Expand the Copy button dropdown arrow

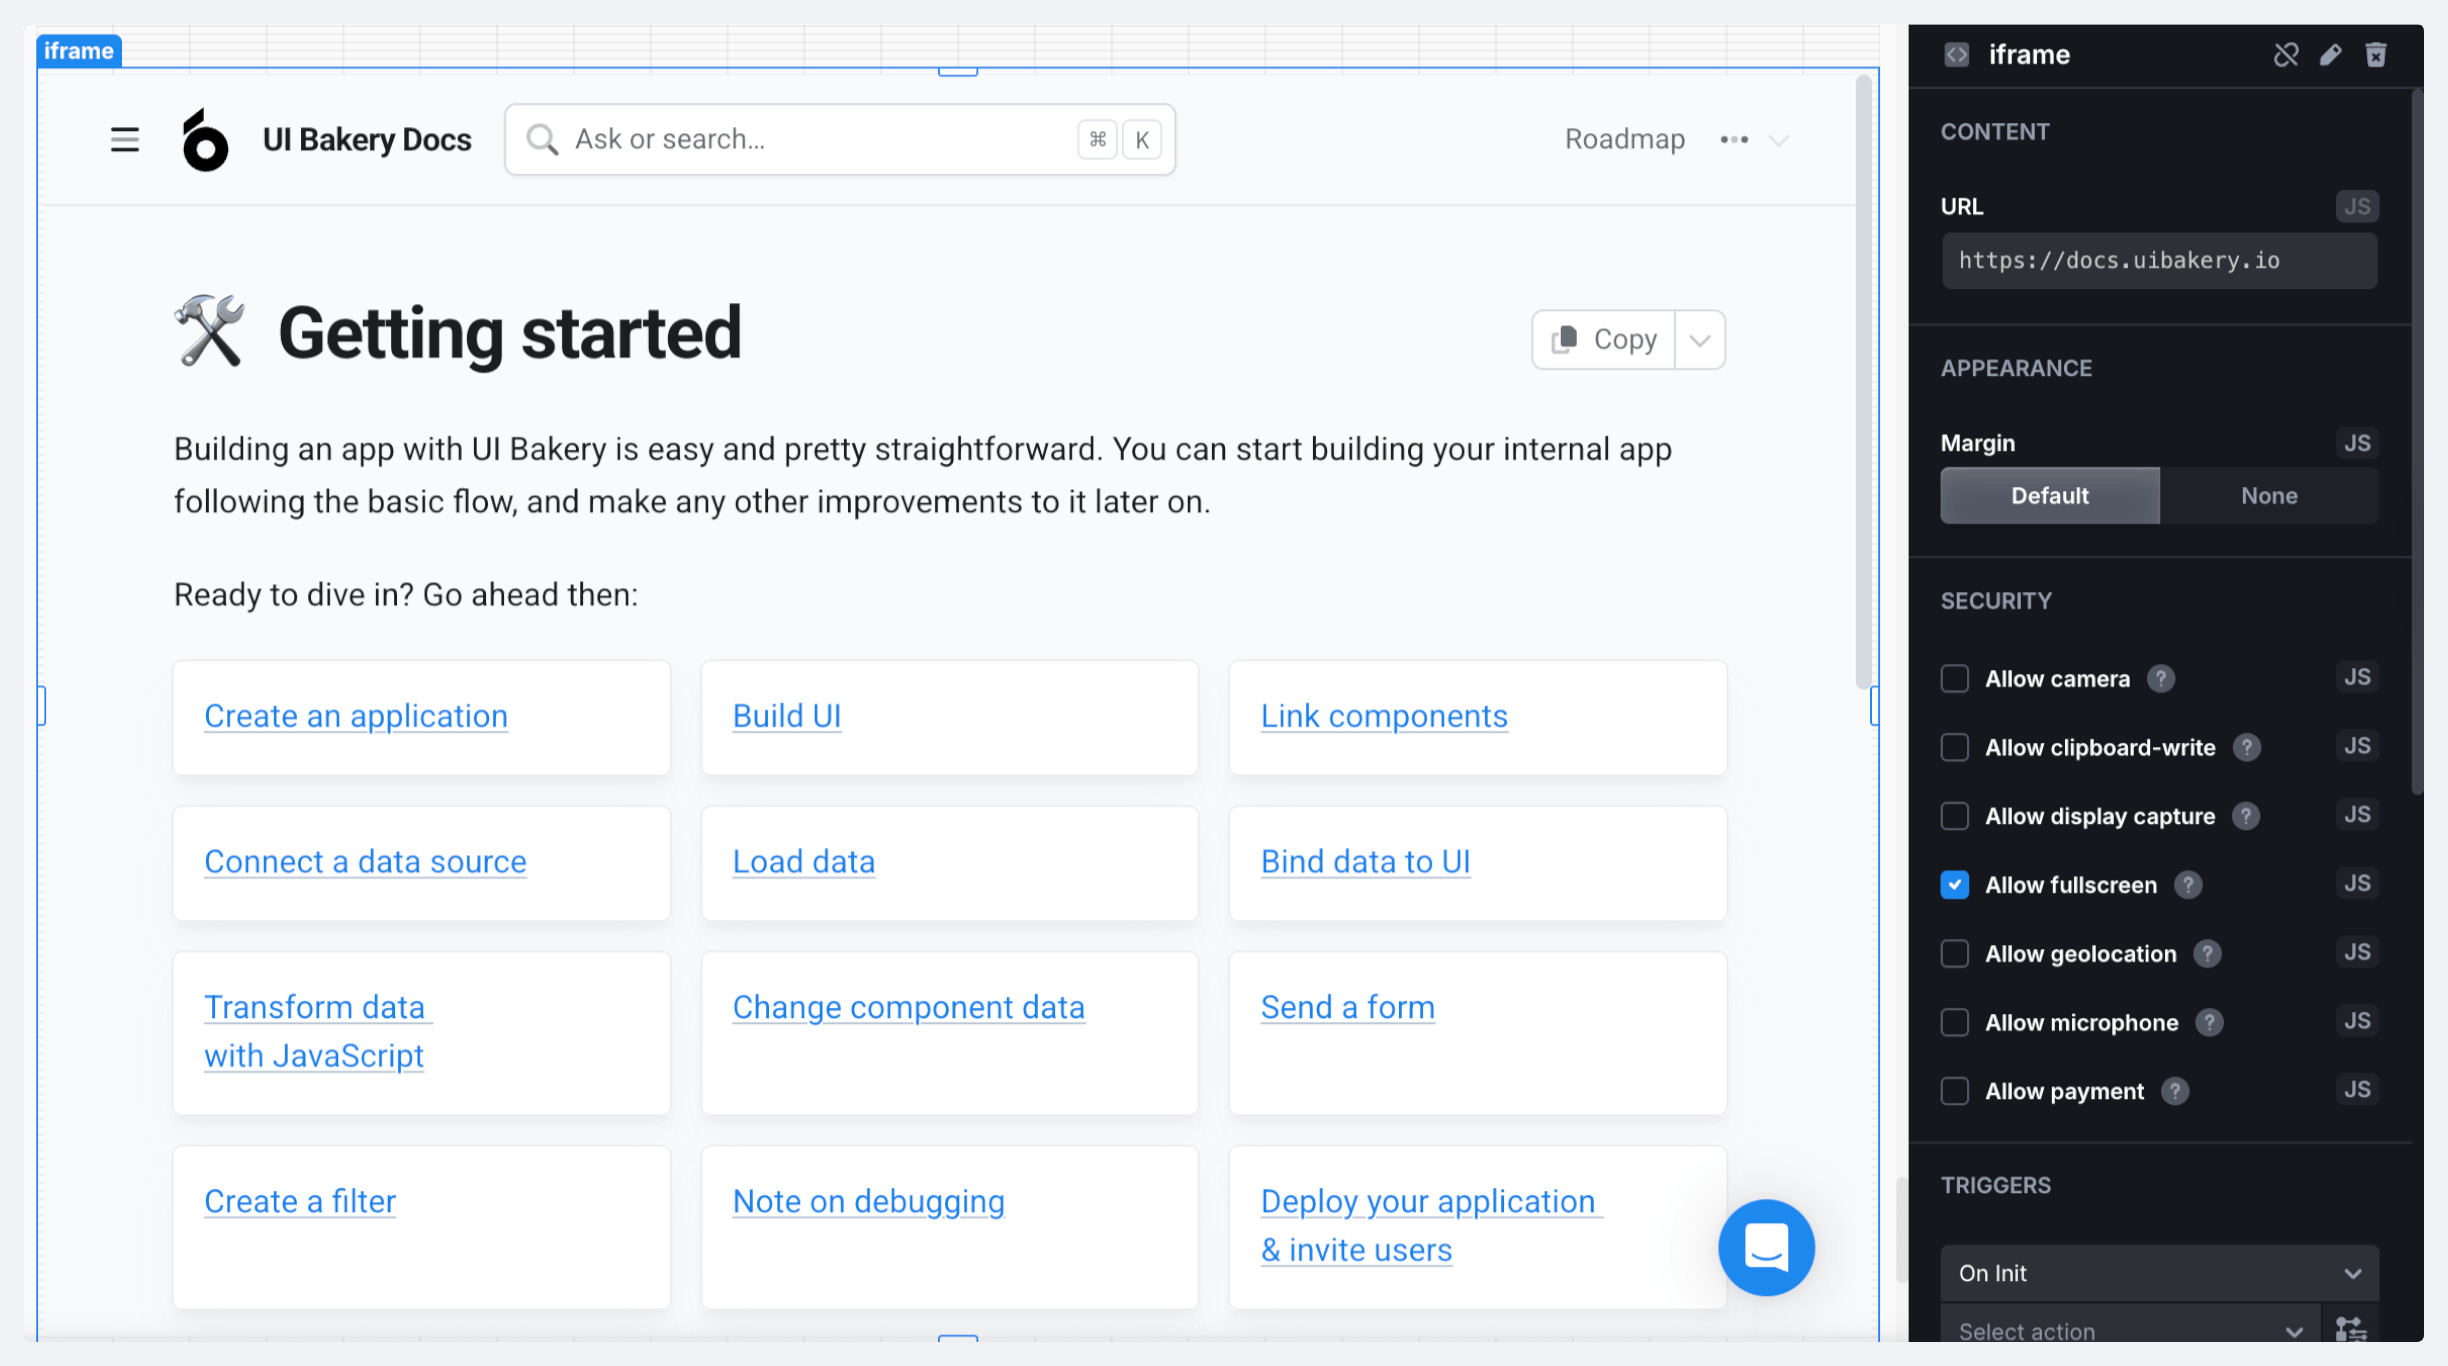point(1700,340)
